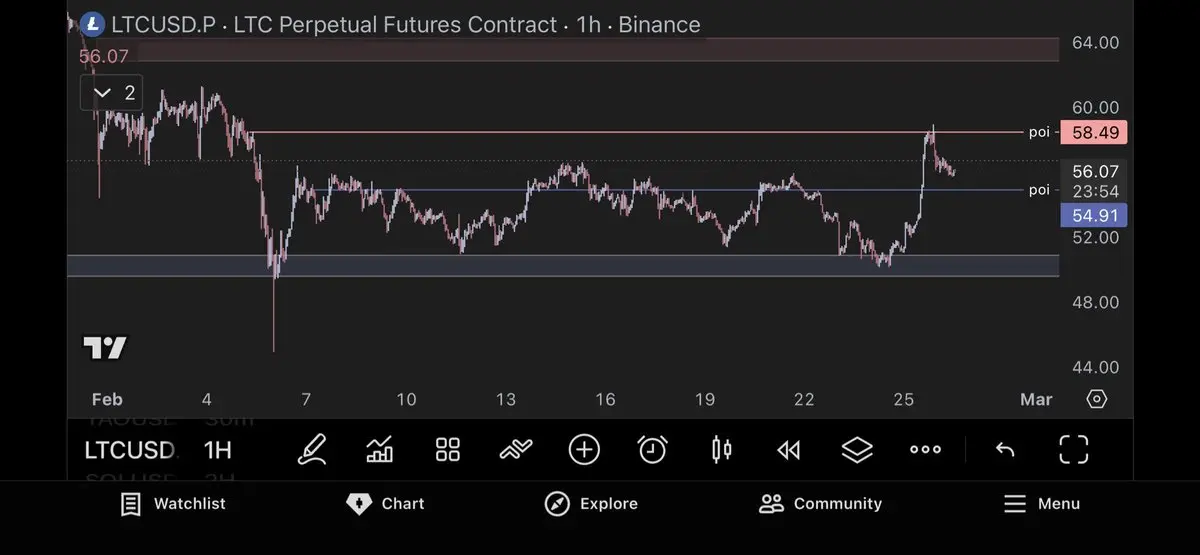Toggle fullscreen chart mode

(x=1073, y=450)
